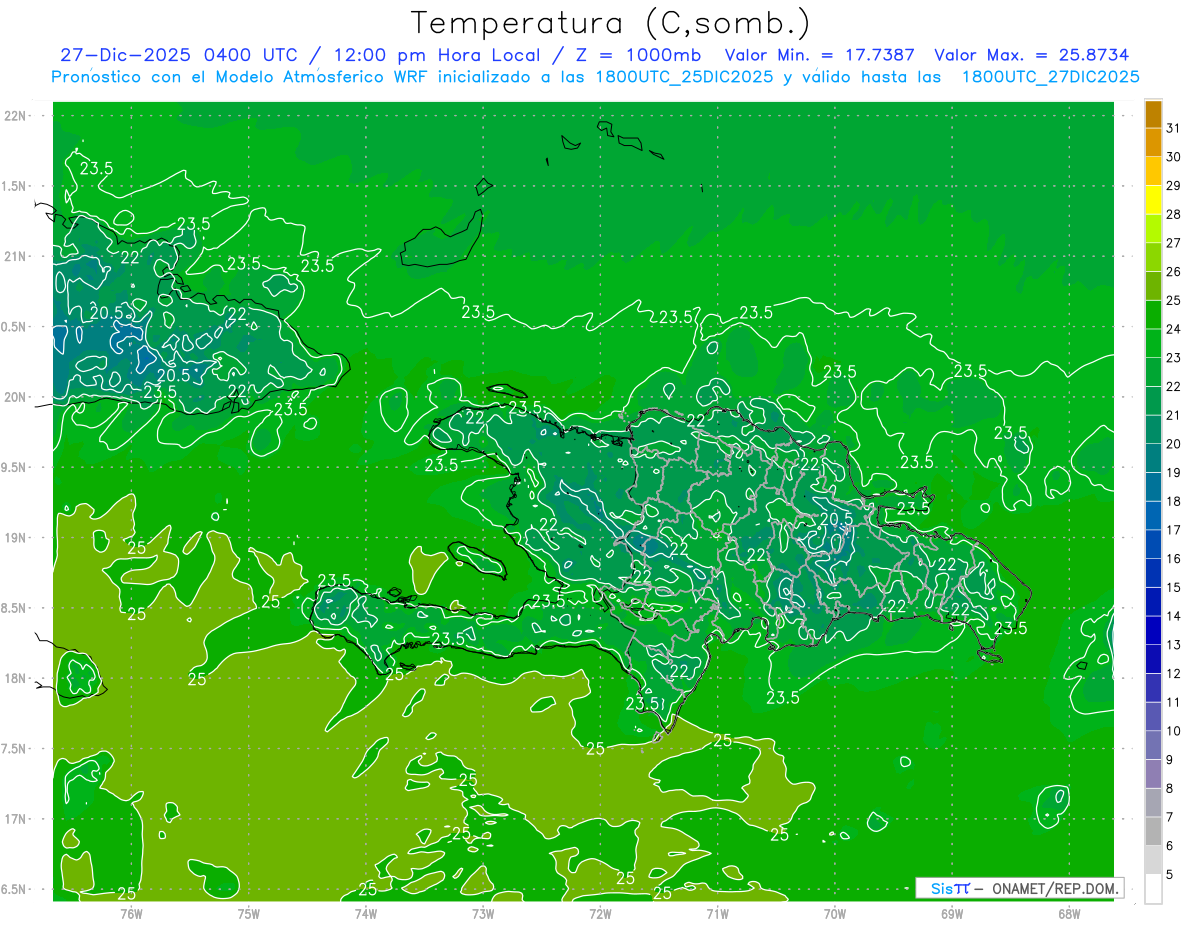Click the color scale tick label 29
The image size is (1200, 927).
1173,186
